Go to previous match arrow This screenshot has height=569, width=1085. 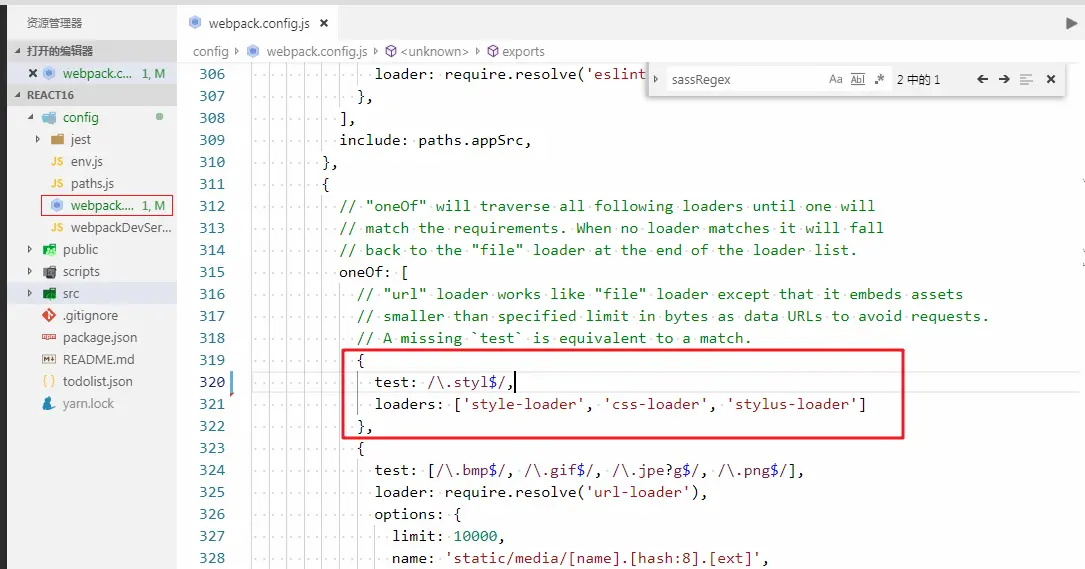point(982,80)
